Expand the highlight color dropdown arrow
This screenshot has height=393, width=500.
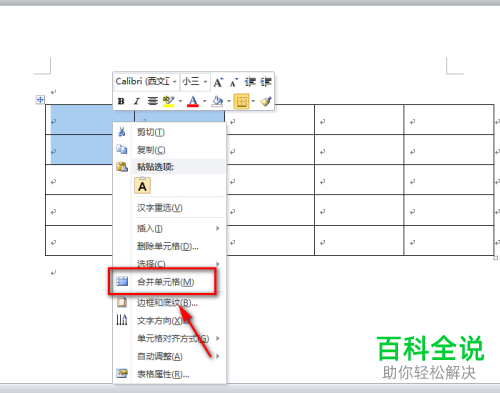[180, 101]
